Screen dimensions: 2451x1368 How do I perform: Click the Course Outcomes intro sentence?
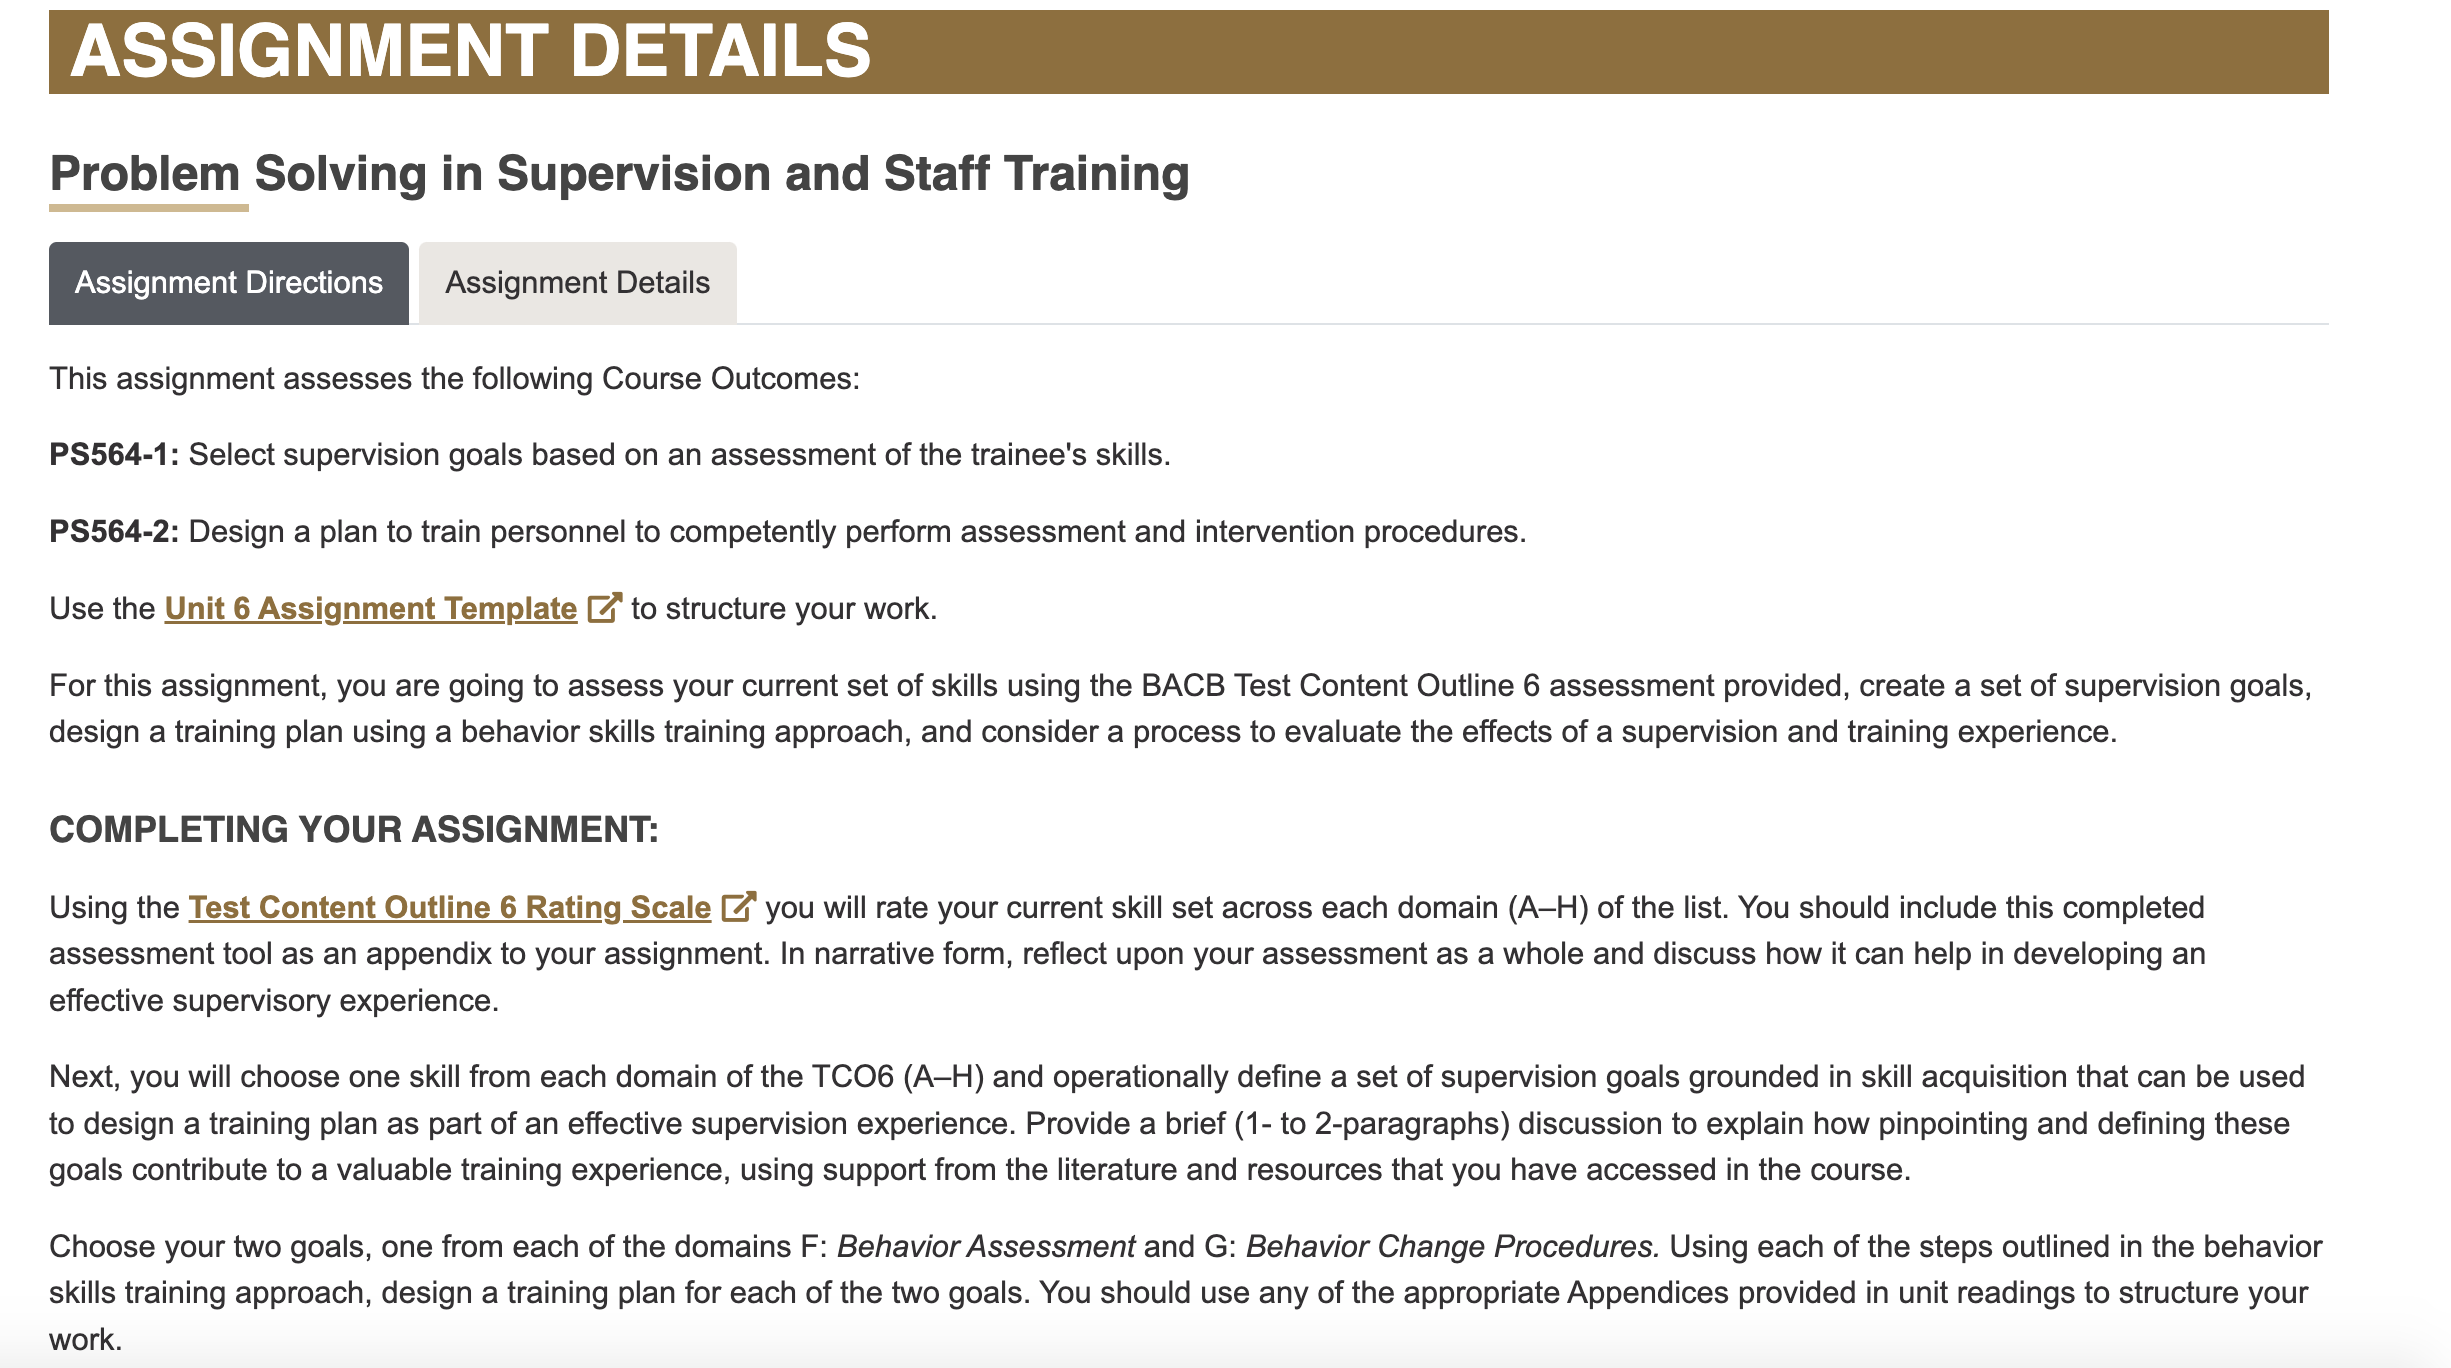click(454, 379)
